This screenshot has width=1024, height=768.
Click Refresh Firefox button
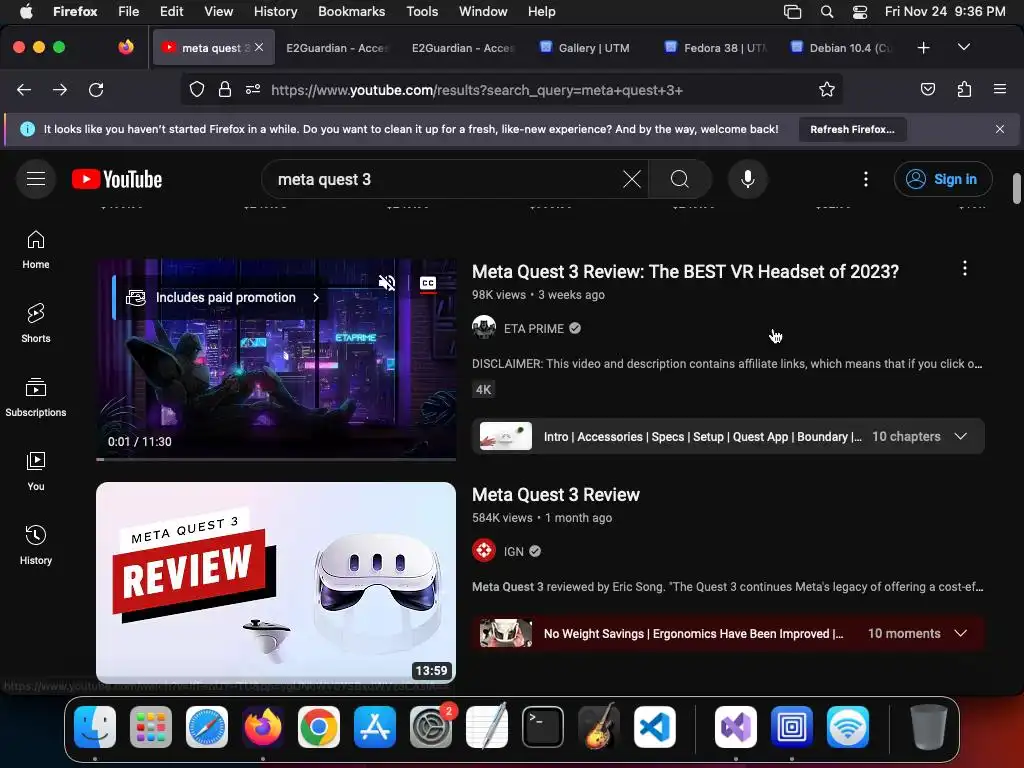(x=852, y=129)
